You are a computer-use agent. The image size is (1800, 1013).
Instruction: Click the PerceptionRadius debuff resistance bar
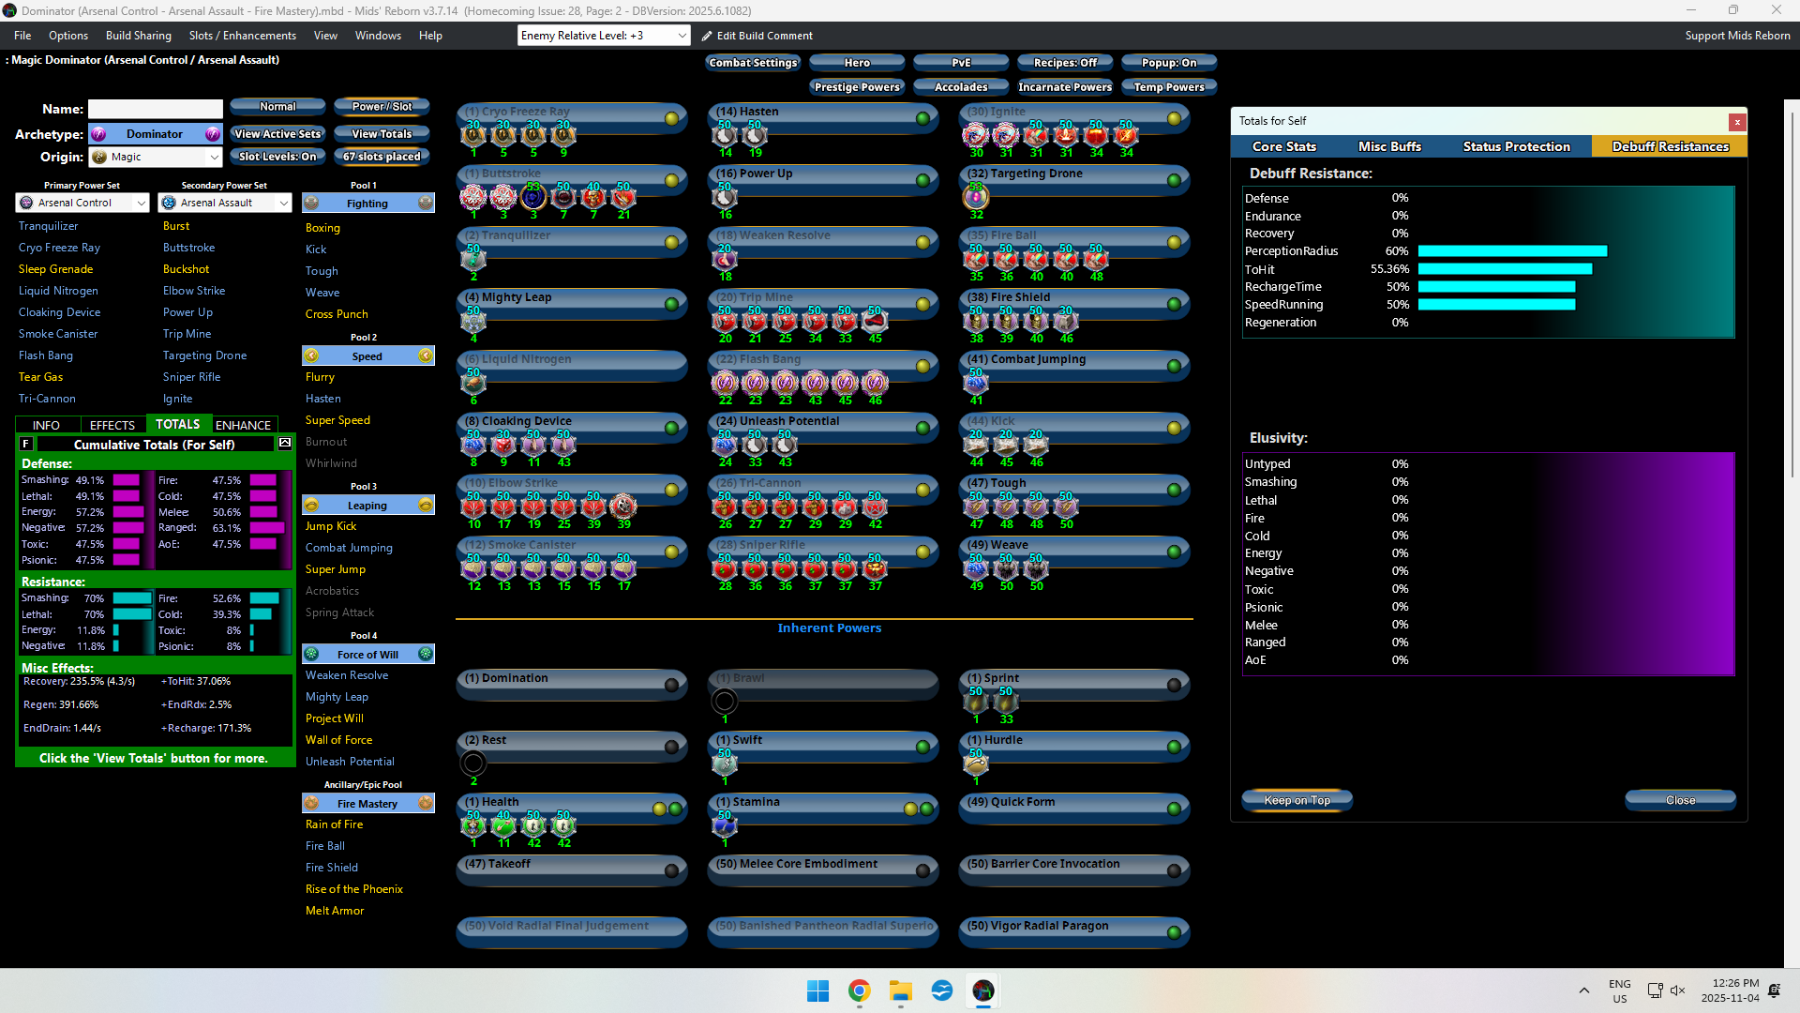click(1512, 251)
